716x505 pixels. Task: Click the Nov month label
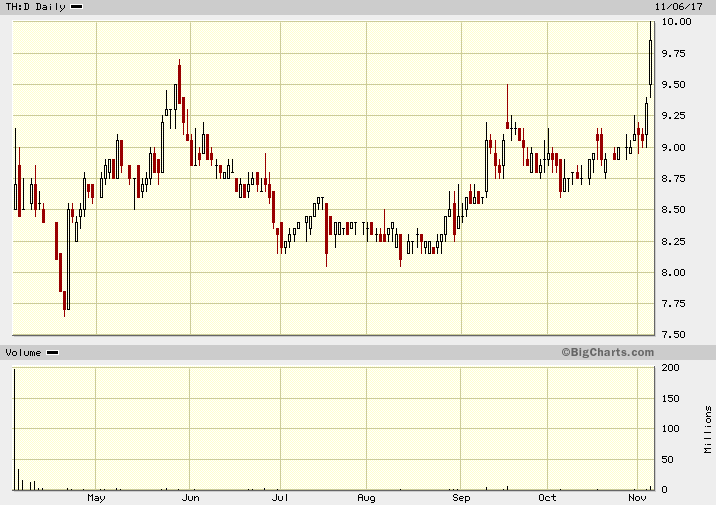(x=637, y=498)
